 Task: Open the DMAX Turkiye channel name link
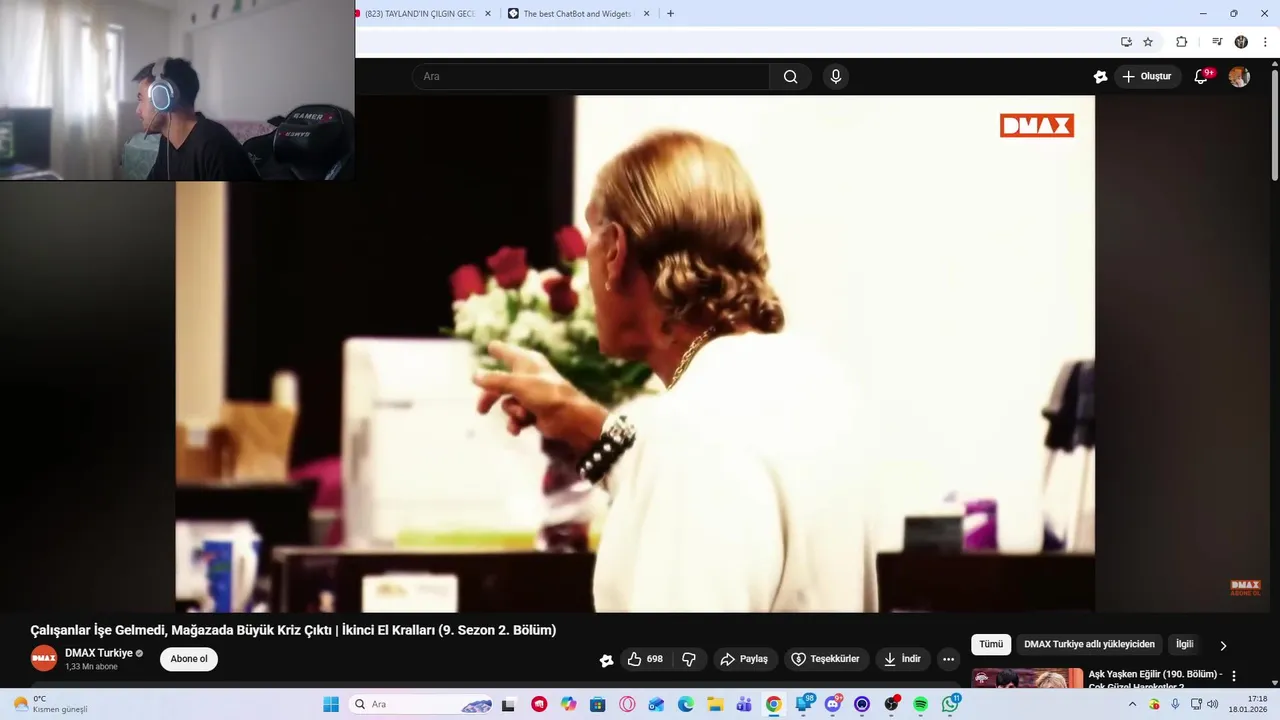tap(99, 653)
